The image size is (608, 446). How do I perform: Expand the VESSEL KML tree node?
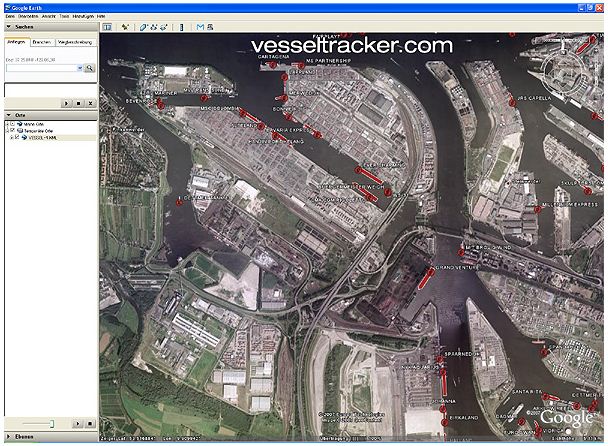point(12,137)
